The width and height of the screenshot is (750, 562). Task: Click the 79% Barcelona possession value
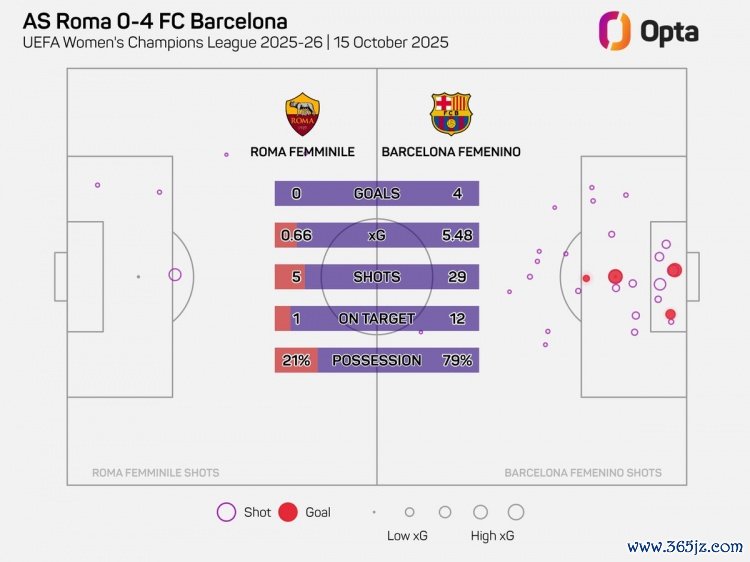[x=457, y=360]
